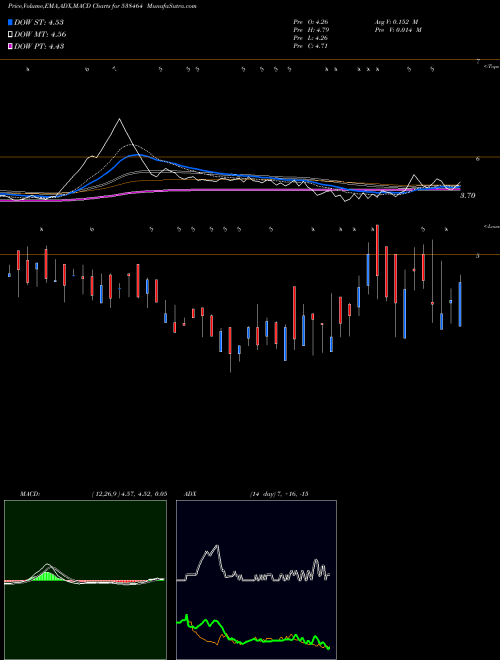The width and height of the screenshot is (500, 660).
Task: Click the 'MACD:' panel heading
Action: click(30, 494)
